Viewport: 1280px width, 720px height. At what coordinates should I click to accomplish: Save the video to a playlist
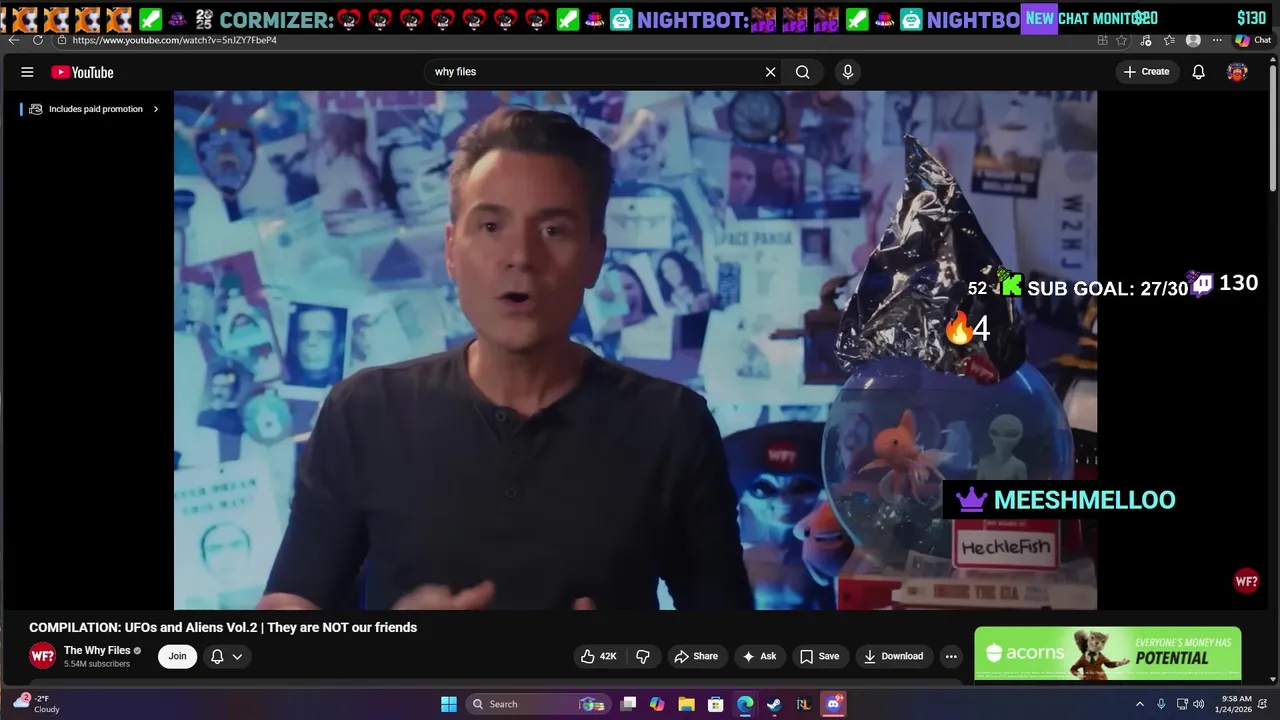pyautogui.click(x=819, y=656)
